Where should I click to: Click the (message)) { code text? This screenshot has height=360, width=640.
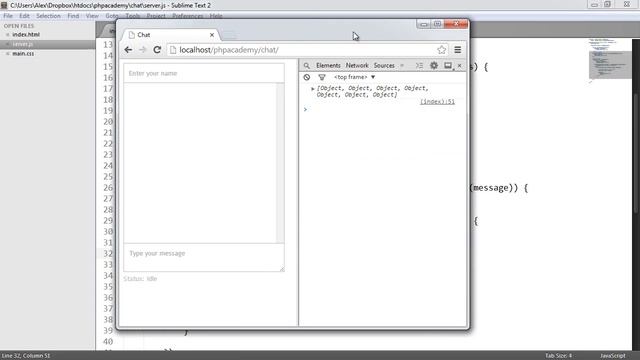coord(499,188)
